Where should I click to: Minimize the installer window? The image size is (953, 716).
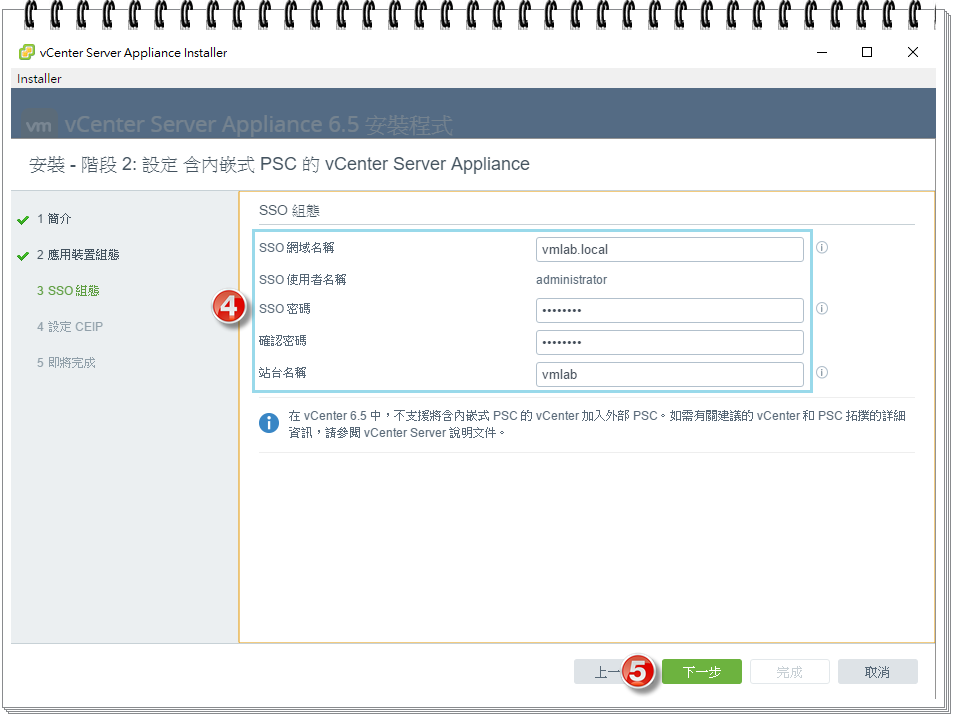pyautogui.click(x=822, y=52)
